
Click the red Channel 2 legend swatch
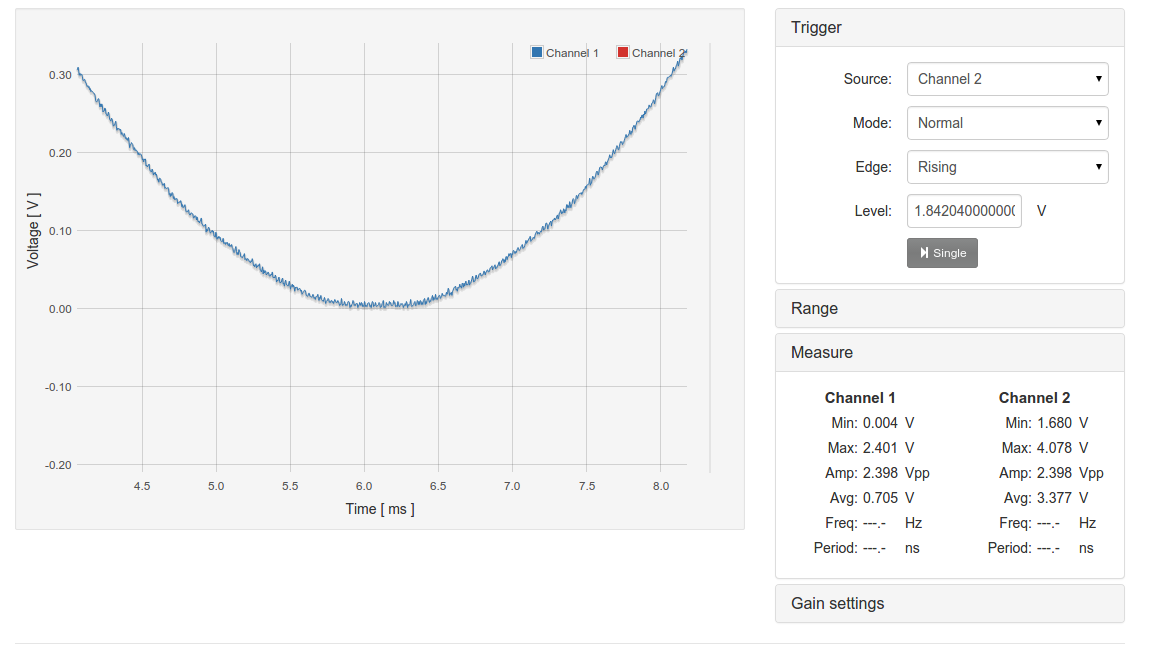point(623,53)
